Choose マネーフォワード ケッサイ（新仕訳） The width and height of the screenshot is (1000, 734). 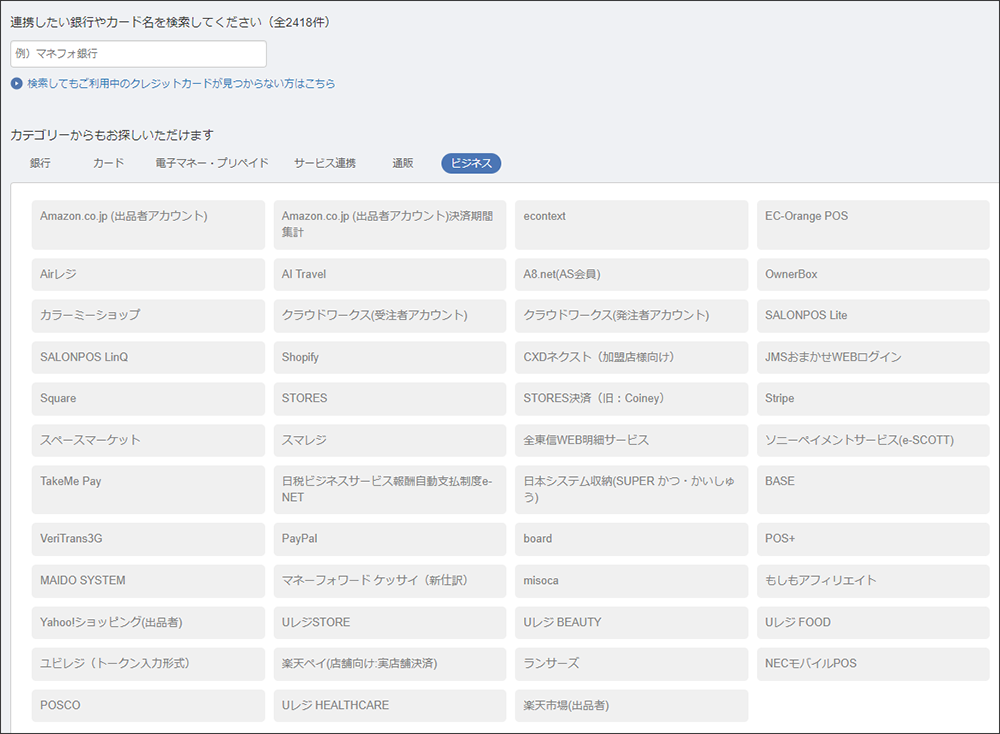coord(390,581)
